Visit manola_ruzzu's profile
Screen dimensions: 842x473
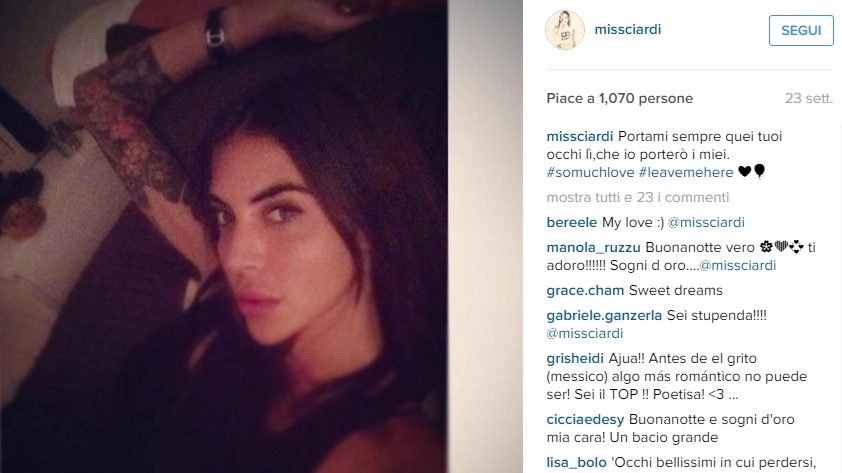(x=593, y=248)
